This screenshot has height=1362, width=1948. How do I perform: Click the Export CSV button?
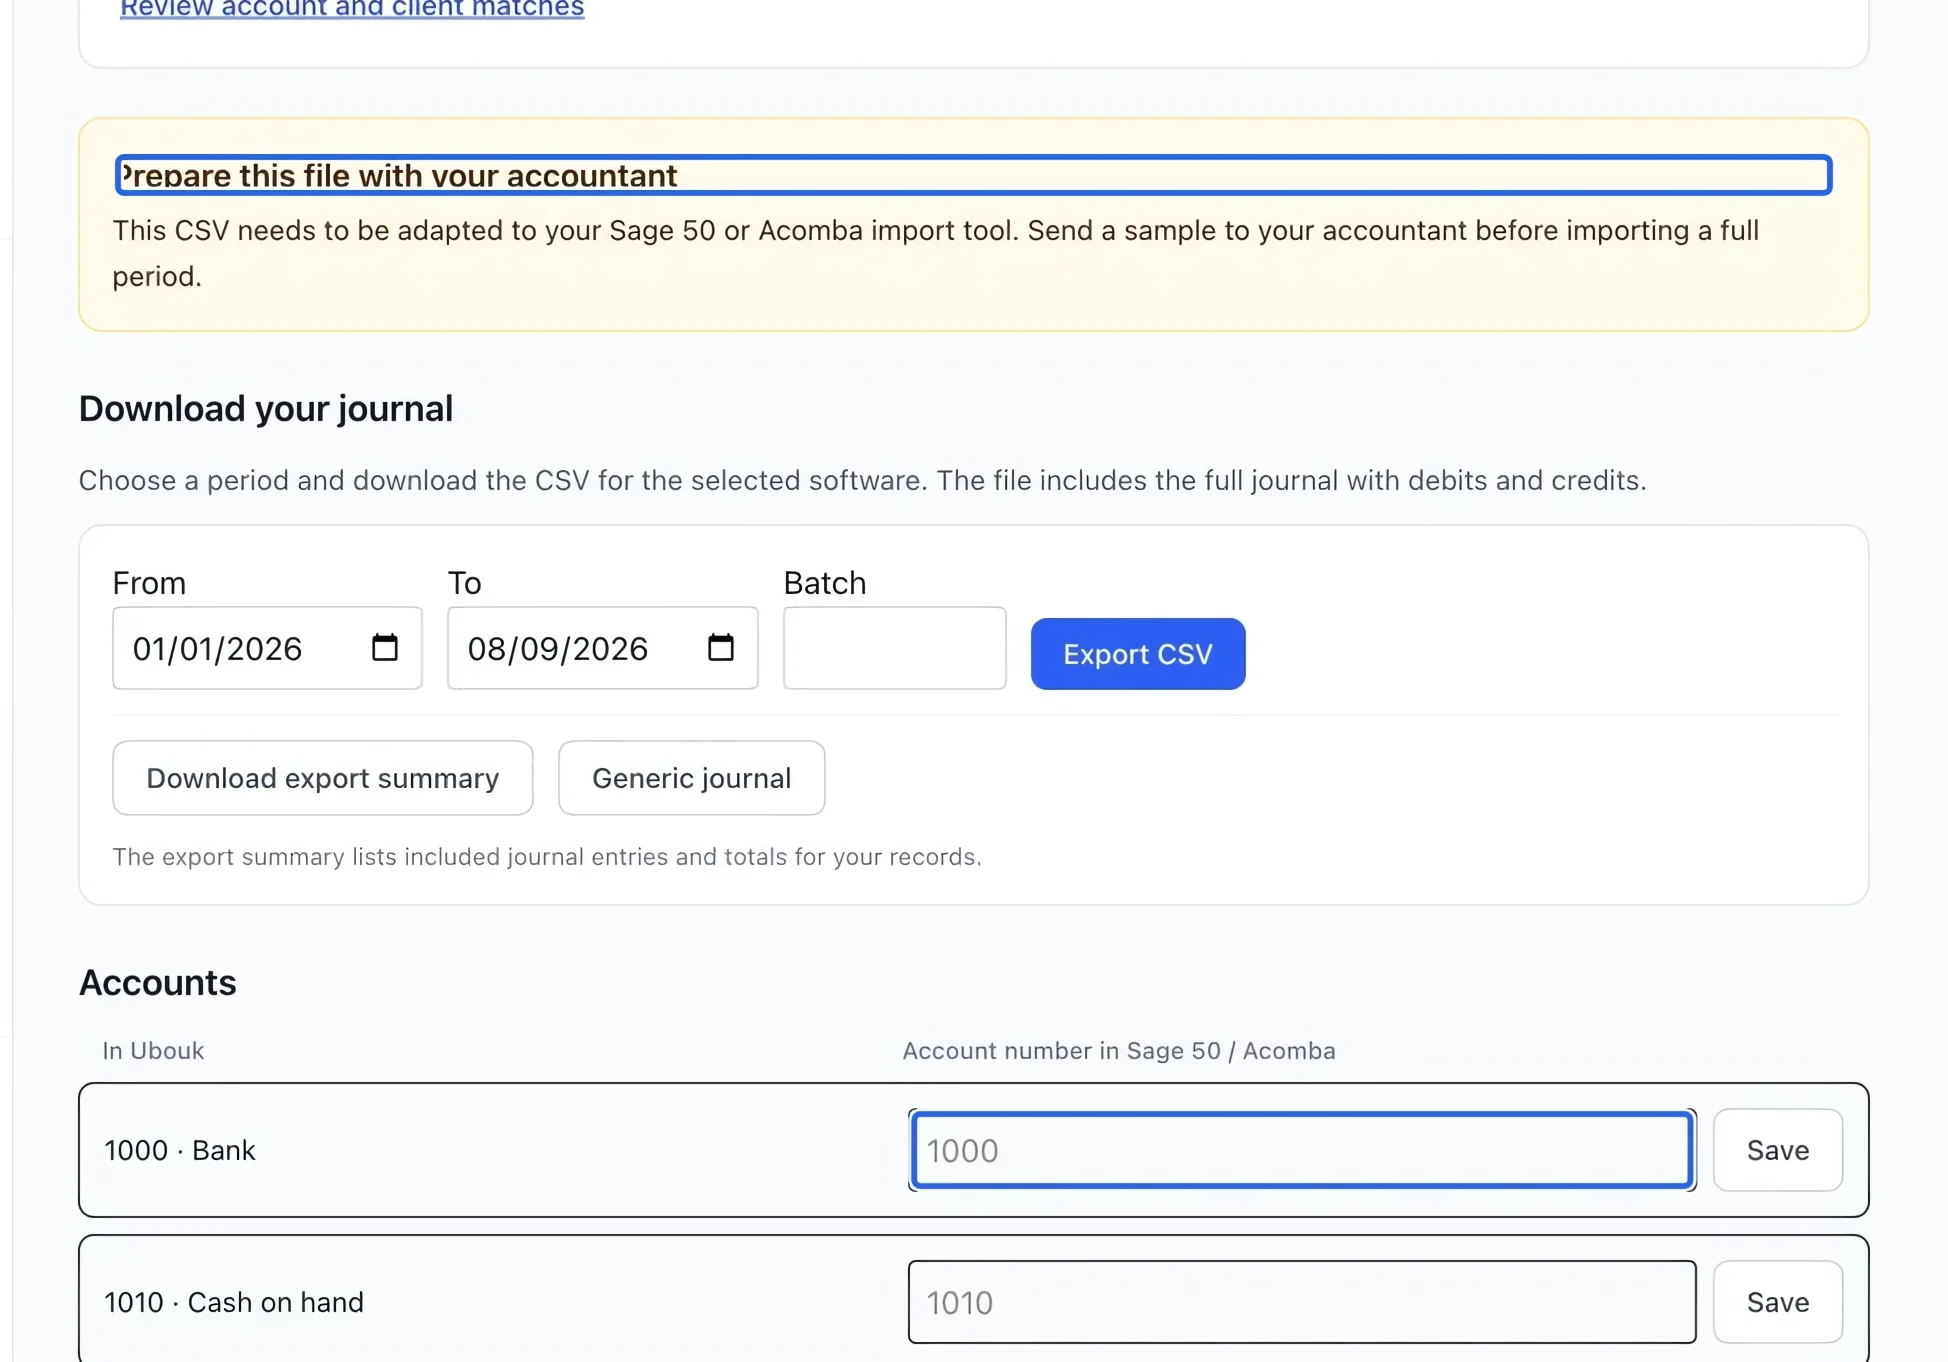1138,654
